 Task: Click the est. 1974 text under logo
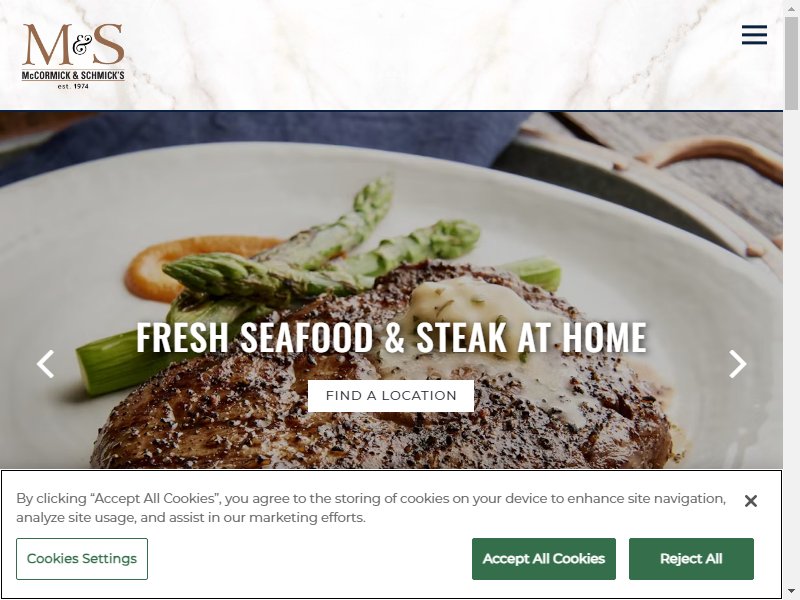click(73, 86)
